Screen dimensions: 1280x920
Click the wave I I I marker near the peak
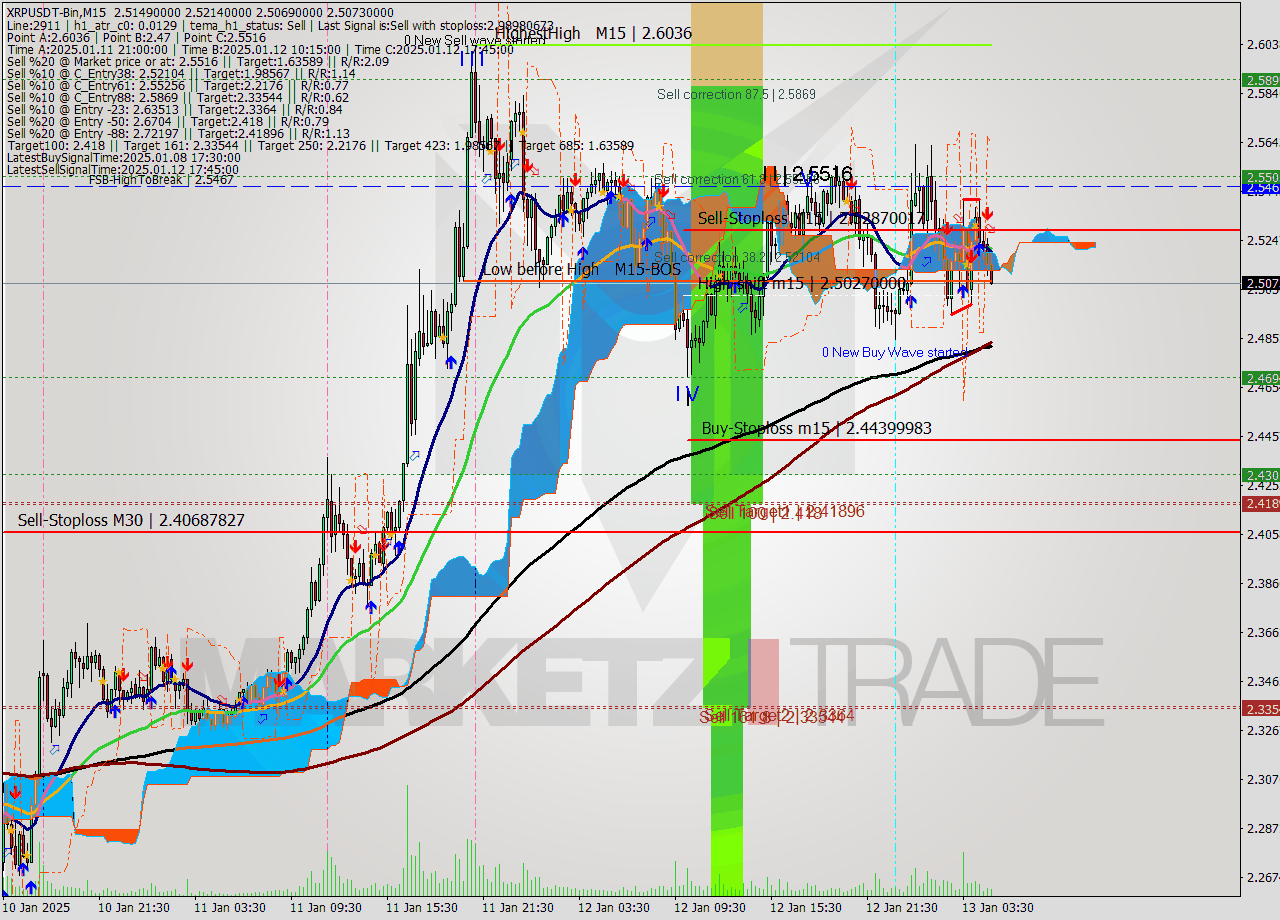click(x=473, y=59)
